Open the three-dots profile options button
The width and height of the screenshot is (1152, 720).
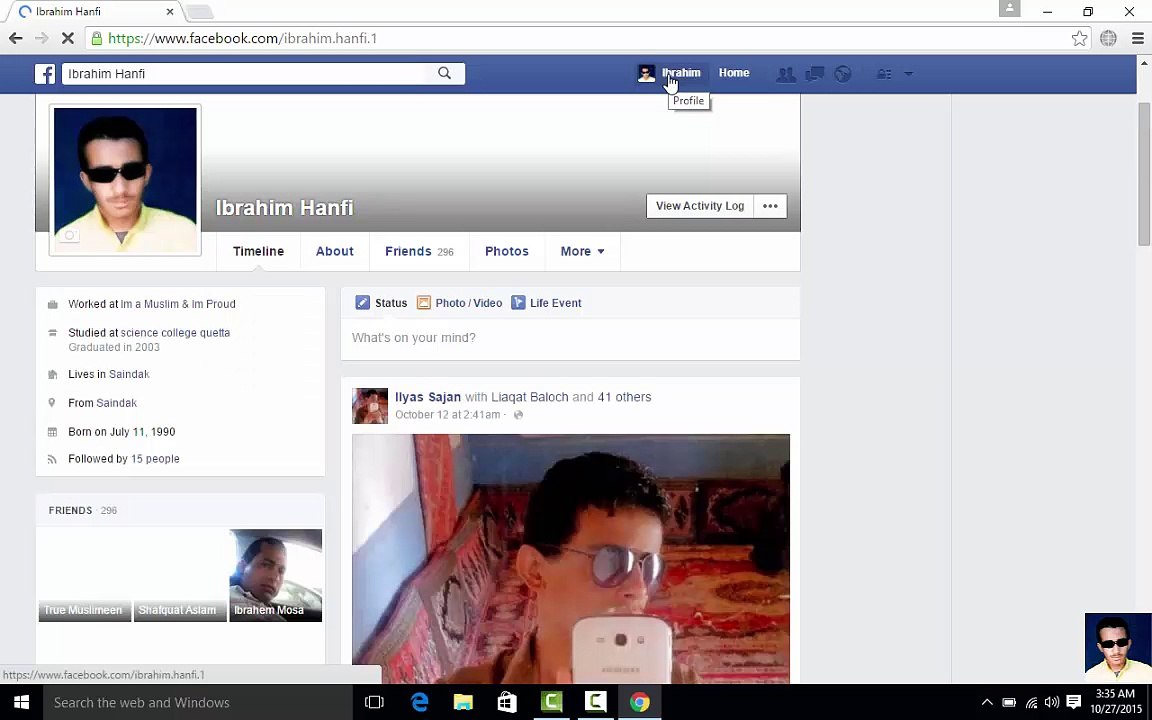point(770,206)
